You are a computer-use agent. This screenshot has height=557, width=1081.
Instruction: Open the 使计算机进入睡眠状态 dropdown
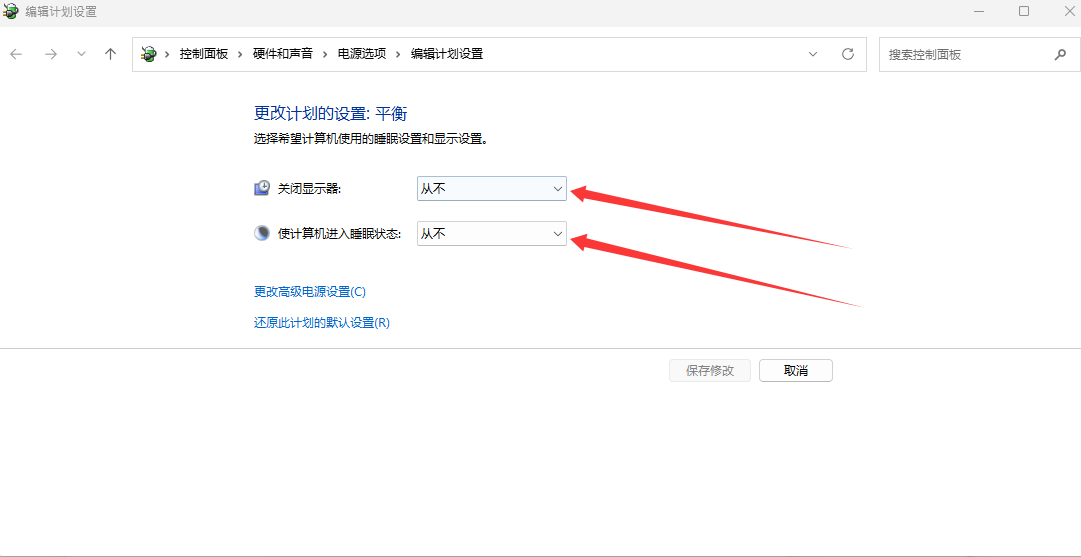click(491, 233)
